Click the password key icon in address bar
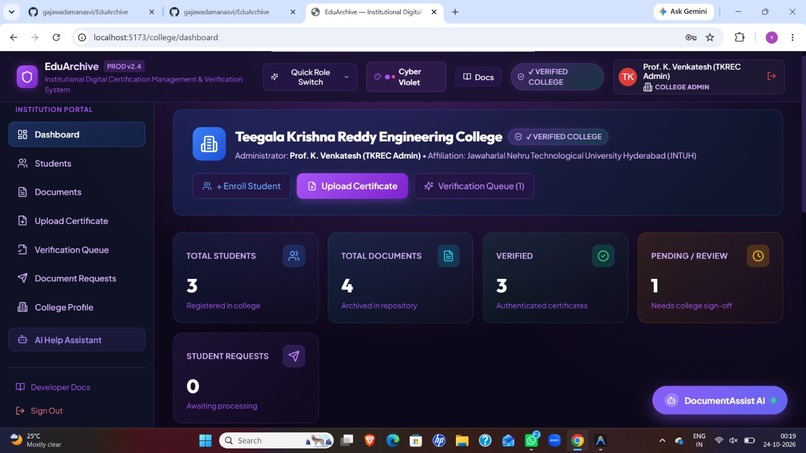 (691, 38)
